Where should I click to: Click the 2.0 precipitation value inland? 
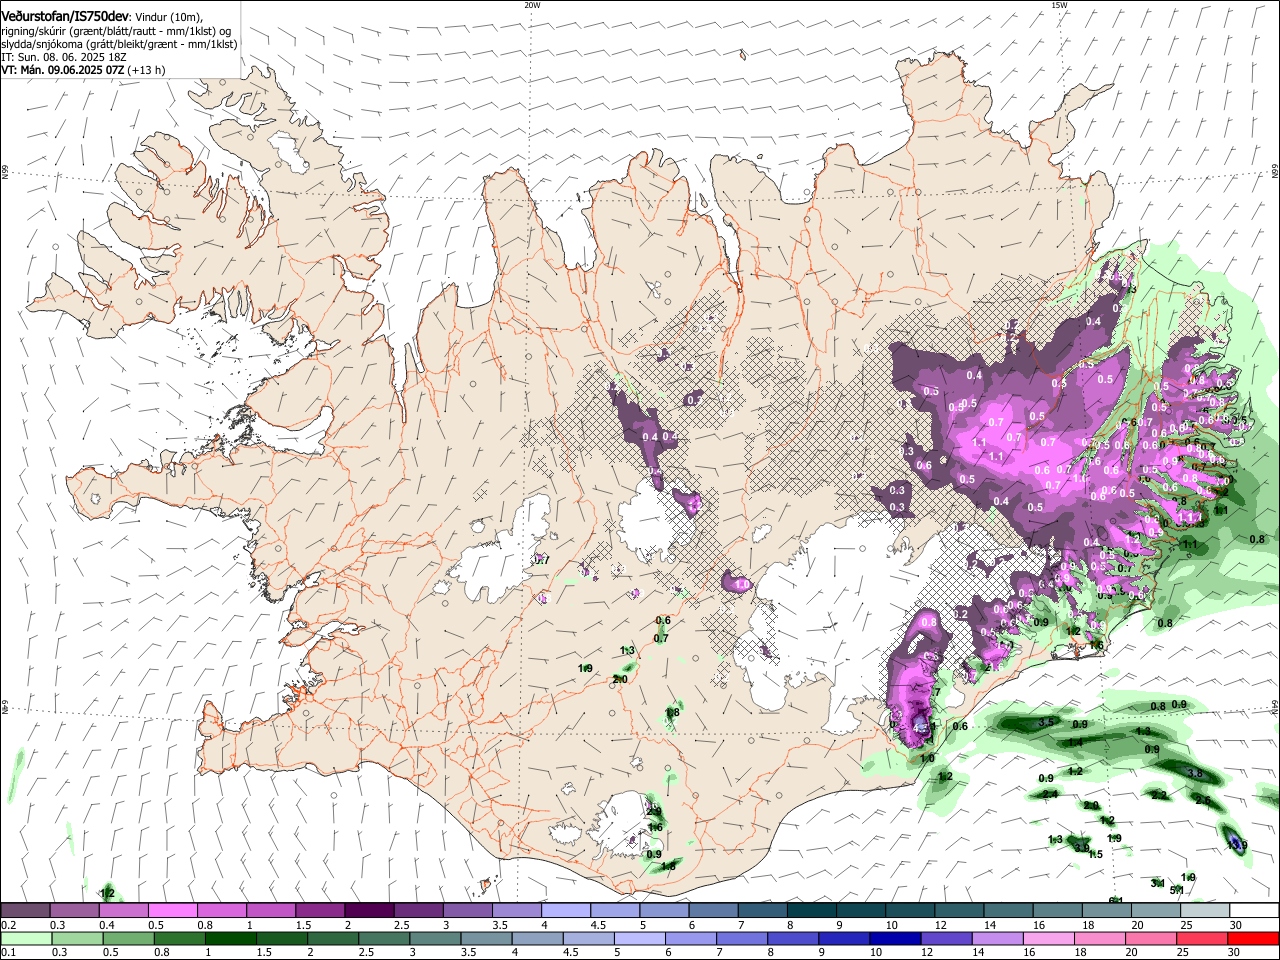[619, 679]
